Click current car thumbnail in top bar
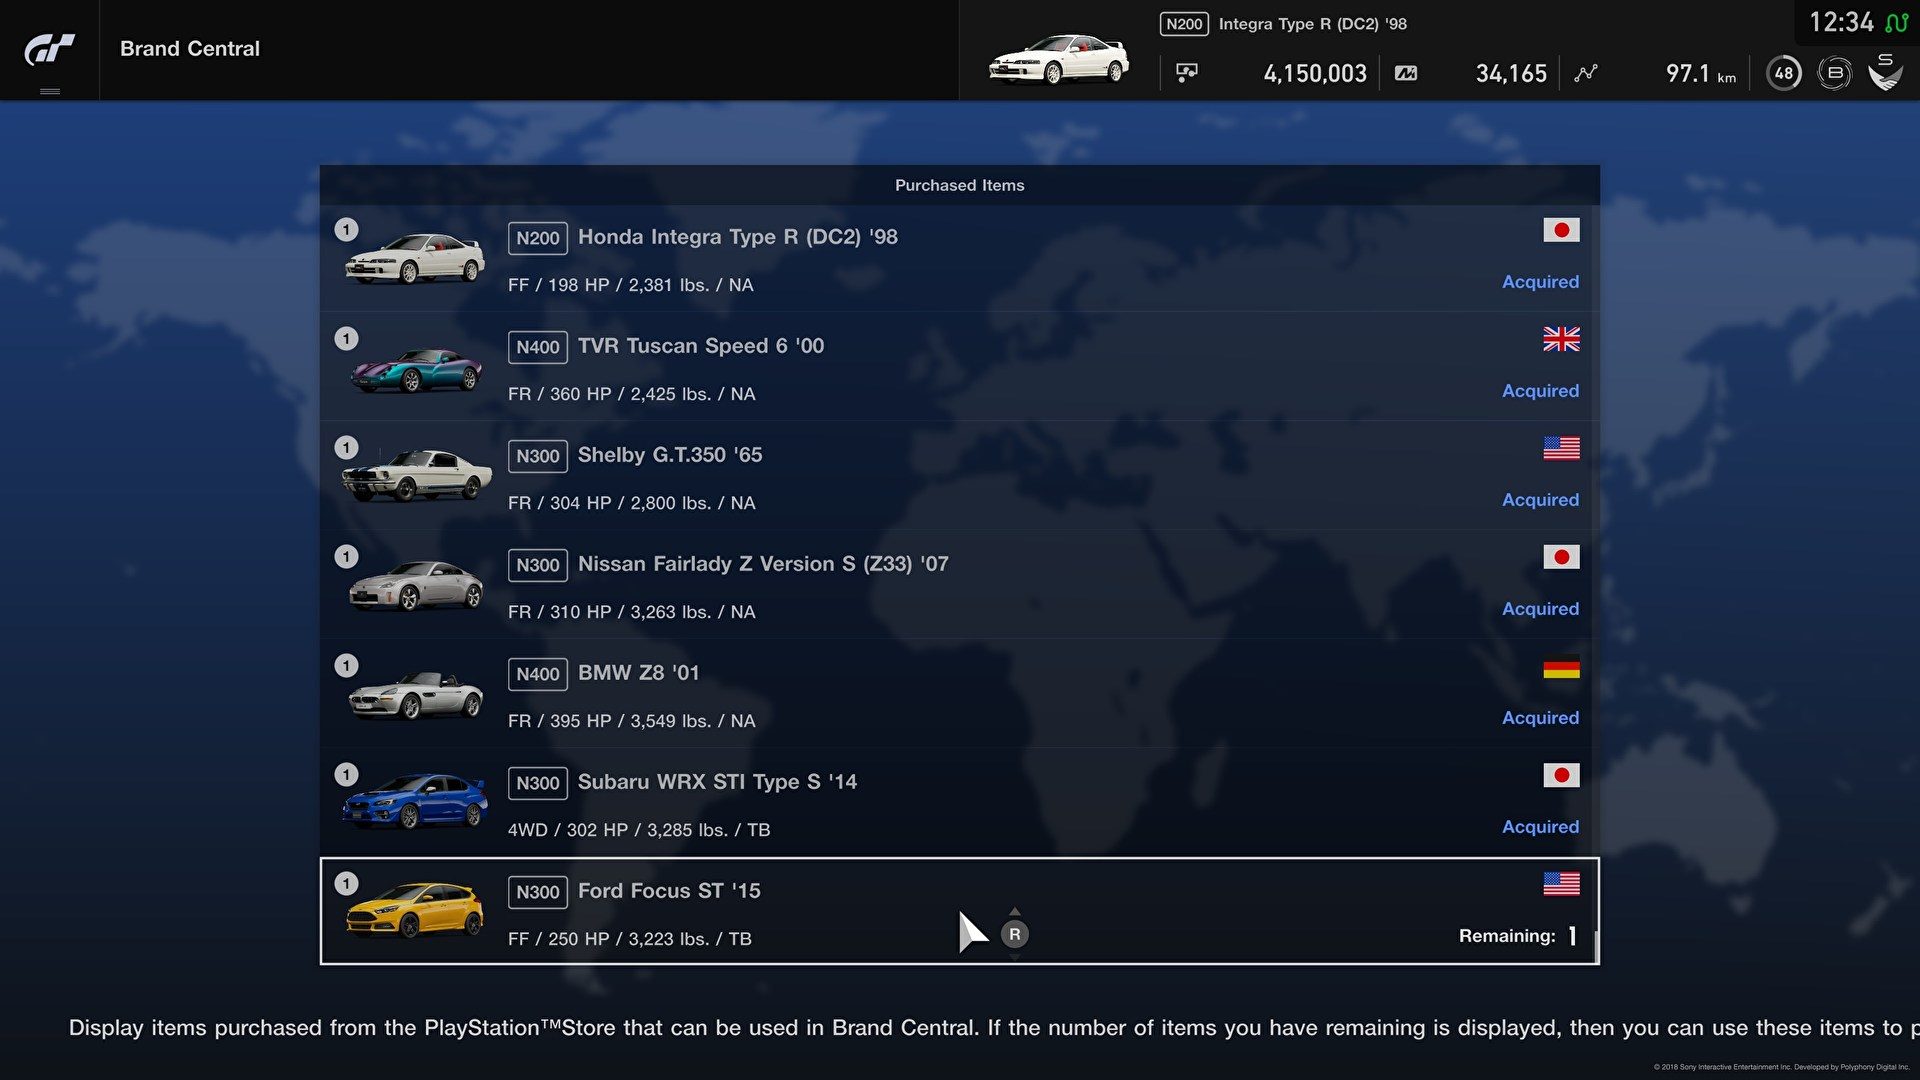Screen dimensions: 1920x1080 (1059, 60)
